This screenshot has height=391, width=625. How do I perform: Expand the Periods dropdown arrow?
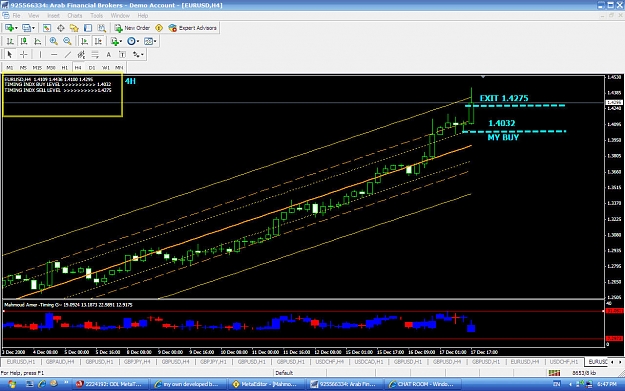tap(138, 41)
